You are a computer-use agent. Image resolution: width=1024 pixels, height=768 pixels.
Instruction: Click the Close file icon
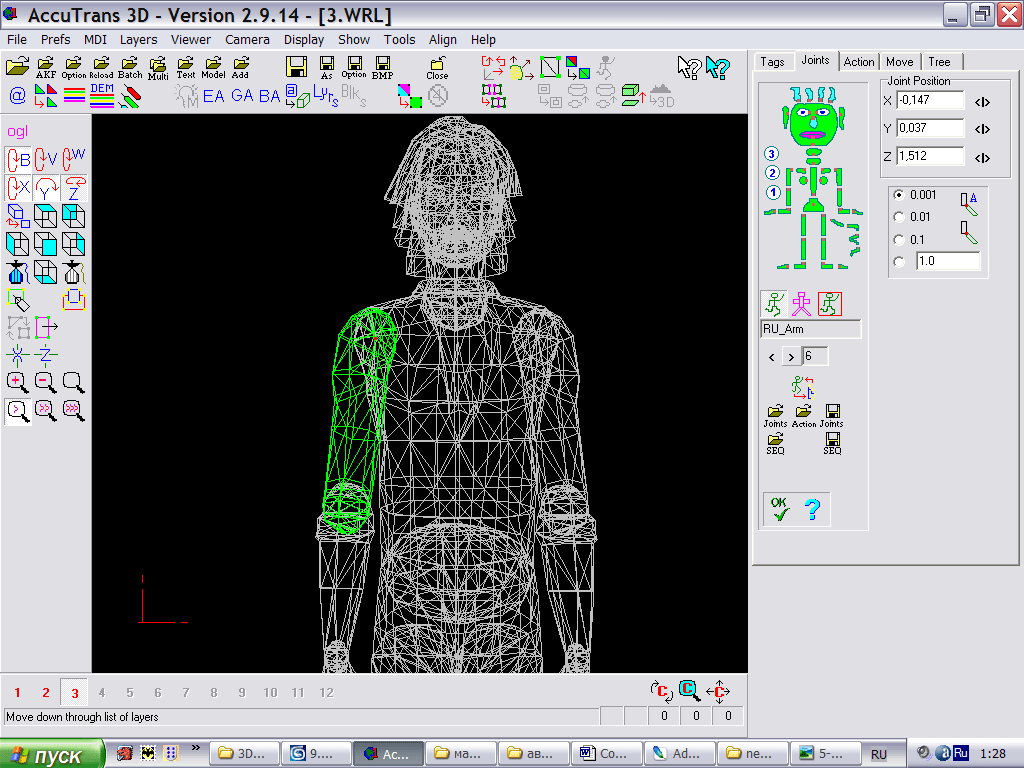coord(437,68)
